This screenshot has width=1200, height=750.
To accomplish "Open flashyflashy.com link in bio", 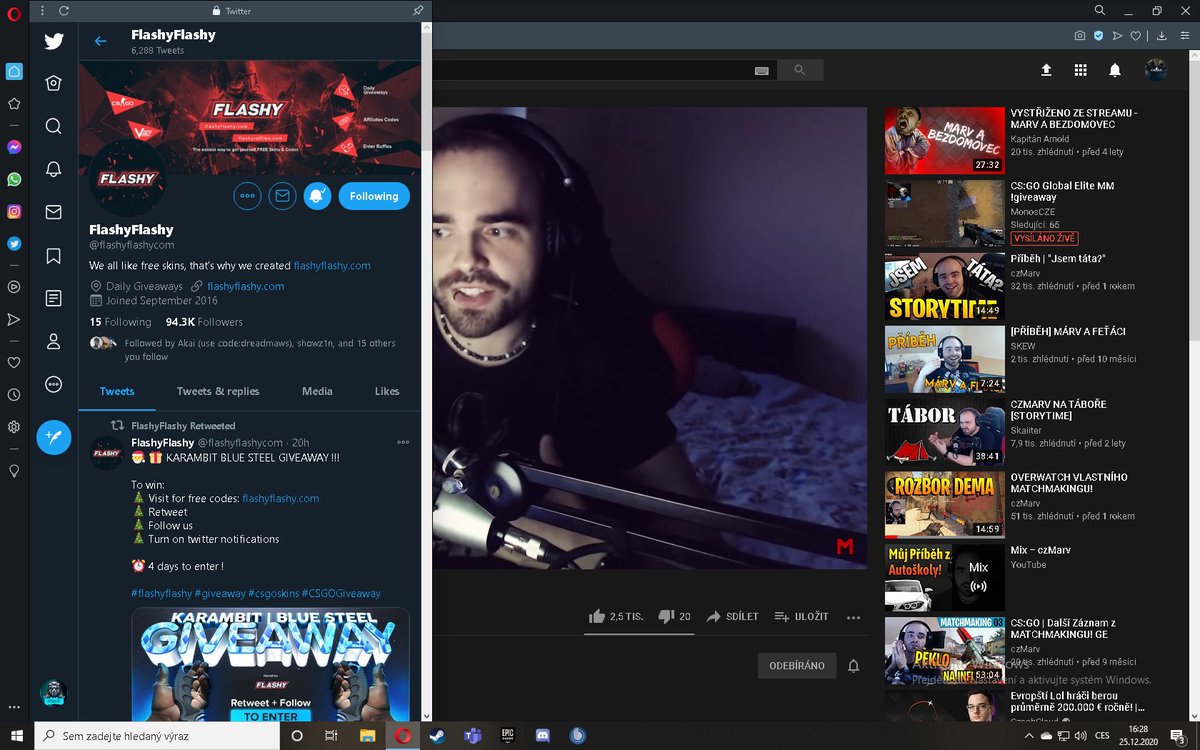I will (332, 266).
